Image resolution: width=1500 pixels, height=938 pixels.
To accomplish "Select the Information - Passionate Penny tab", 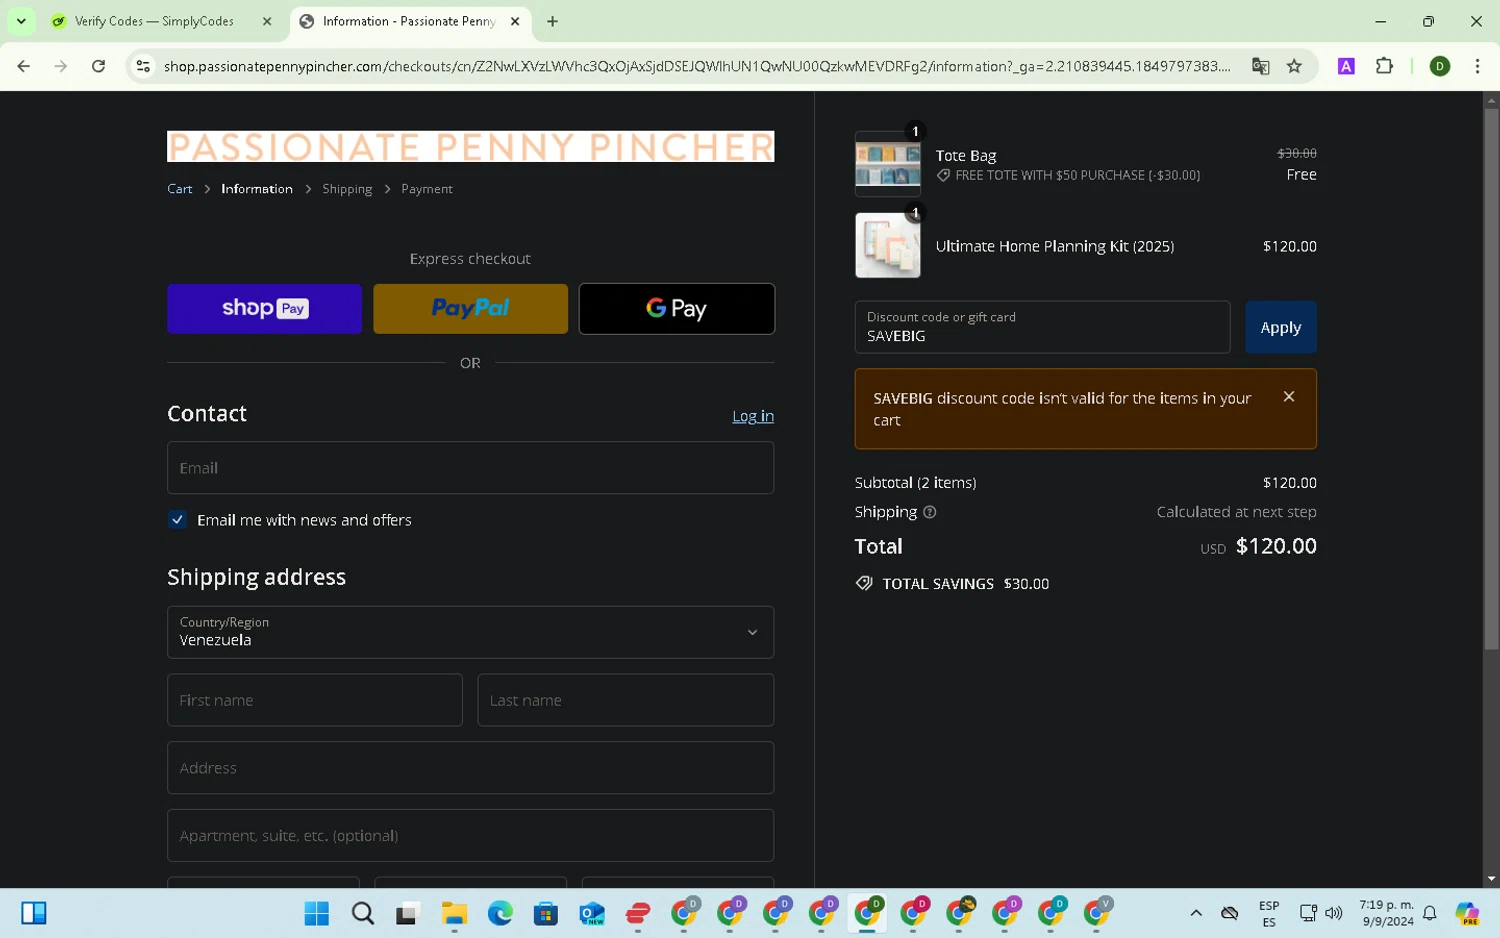I will click(409, 21).
